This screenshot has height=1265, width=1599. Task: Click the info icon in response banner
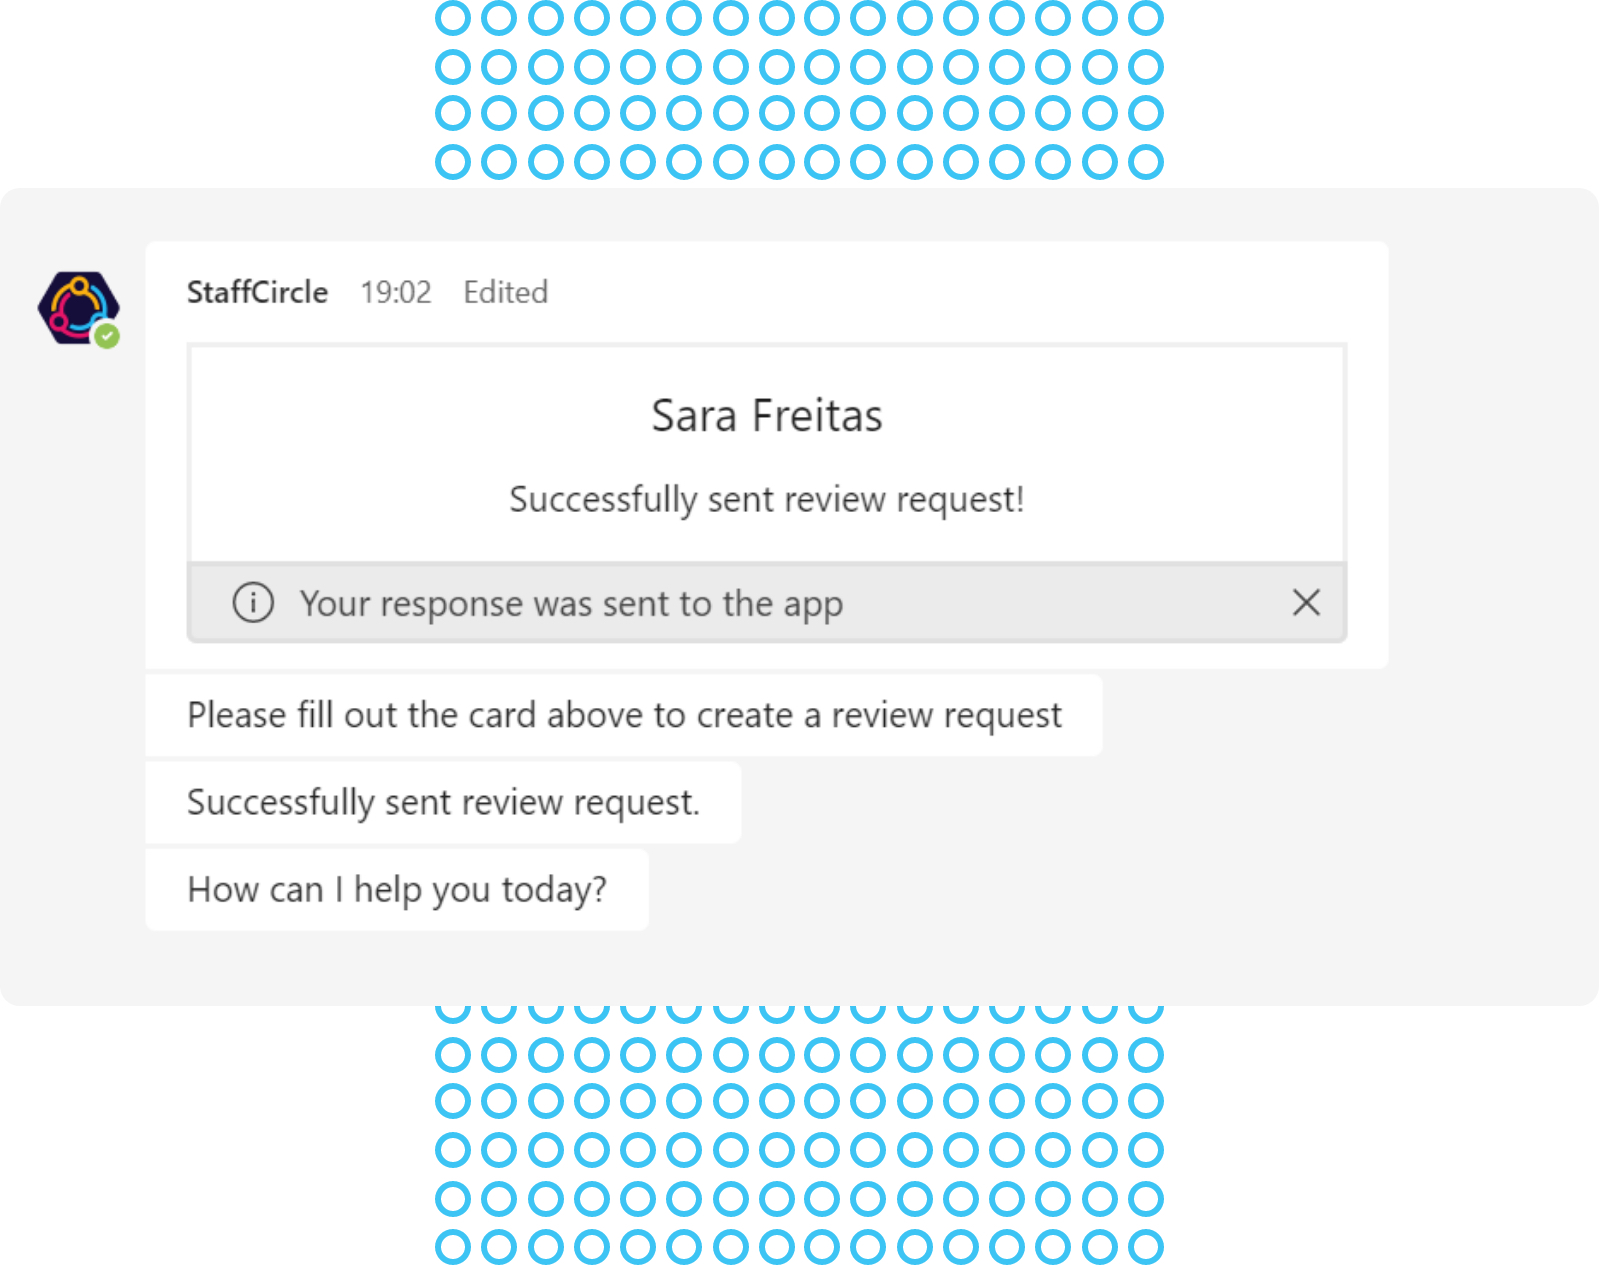click(x=253, y=603)
